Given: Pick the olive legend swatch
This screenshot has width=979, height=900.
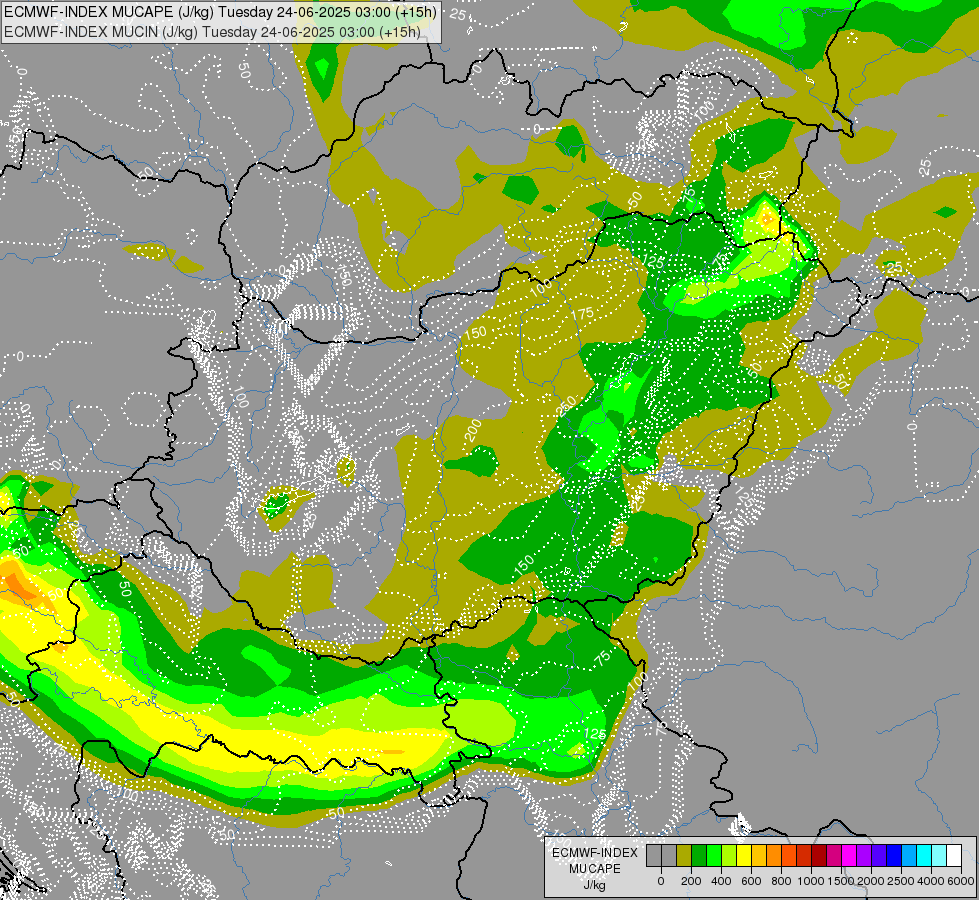Looking at the screenshot, I should tap(684, 855).
